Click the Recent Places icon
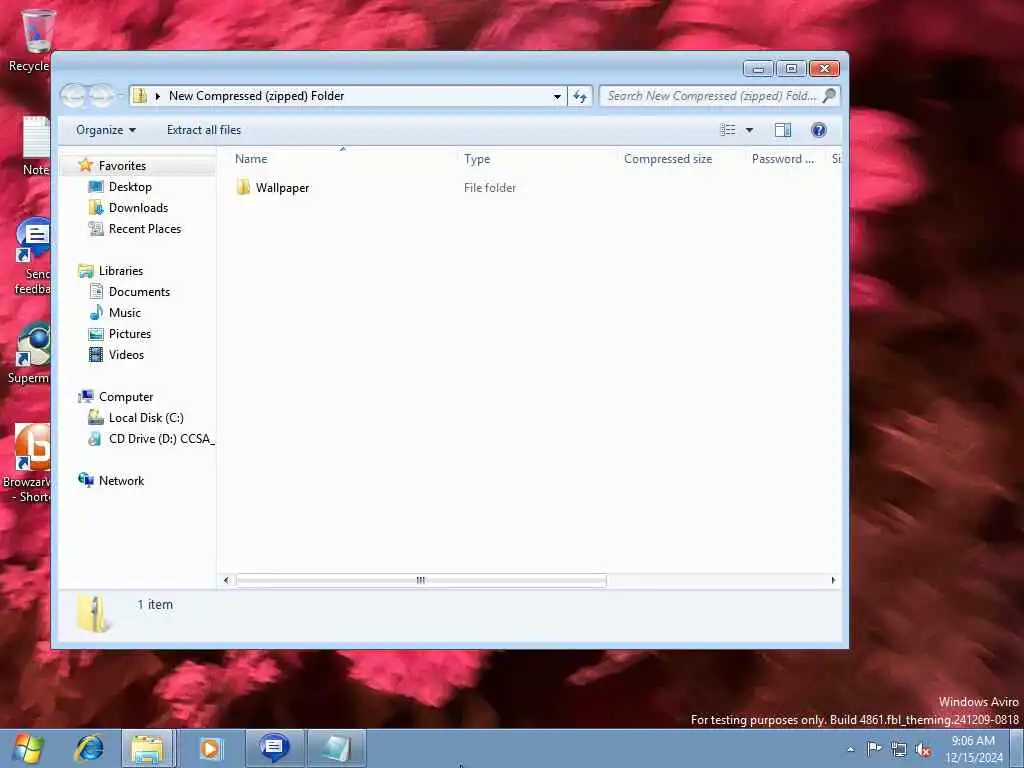Screen dimensions: 1024x768 (x=96, y=229)
